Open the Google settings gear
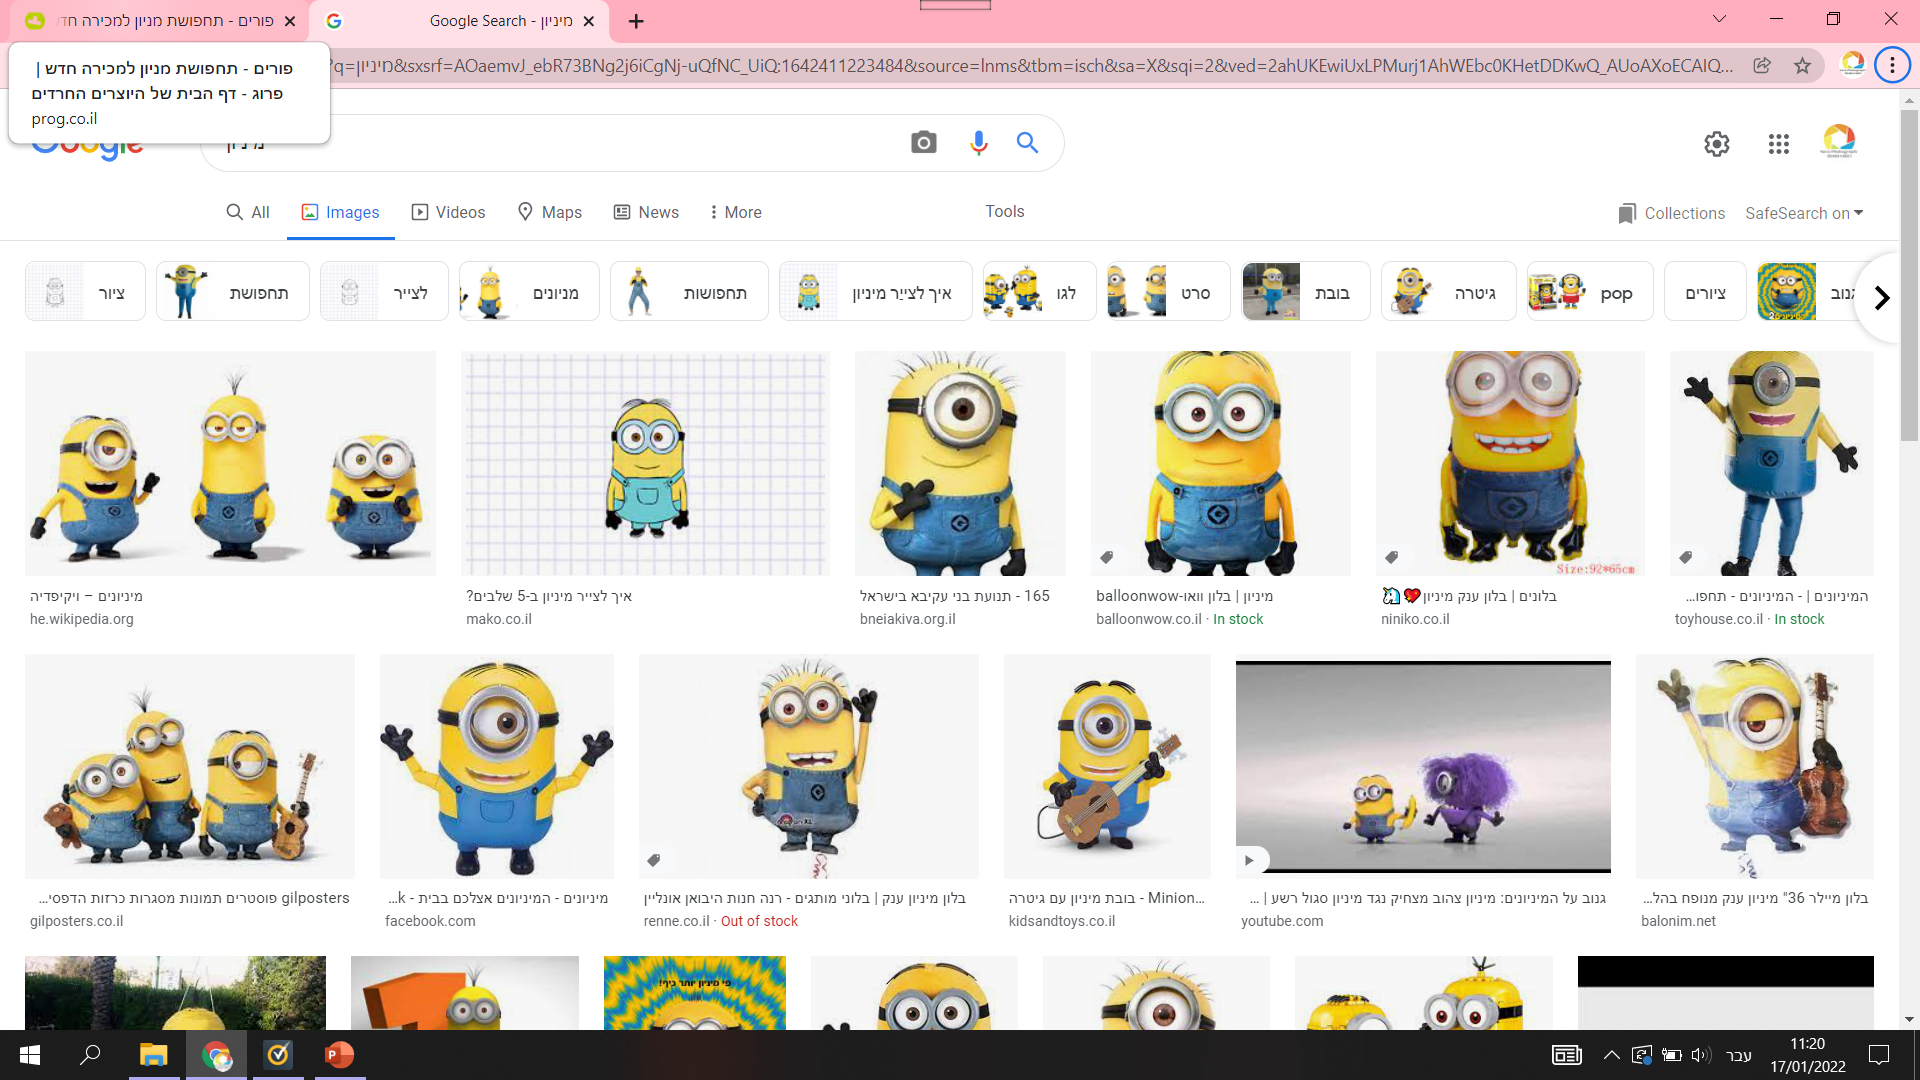Screen dimensions: 1920x1080 point(1716,144)
